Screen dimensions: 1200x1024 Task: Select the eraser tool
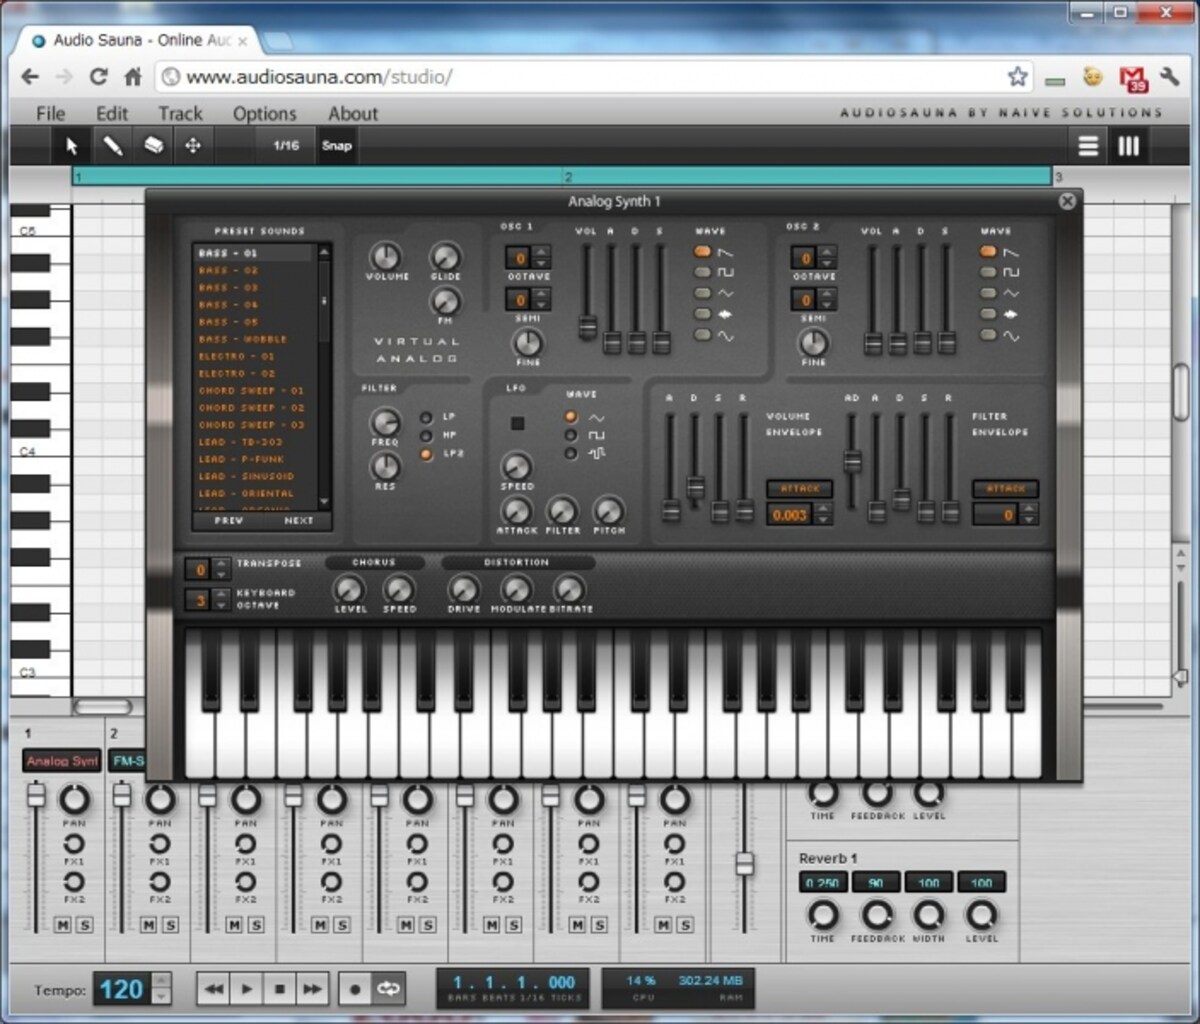click(x=153, y=146)
